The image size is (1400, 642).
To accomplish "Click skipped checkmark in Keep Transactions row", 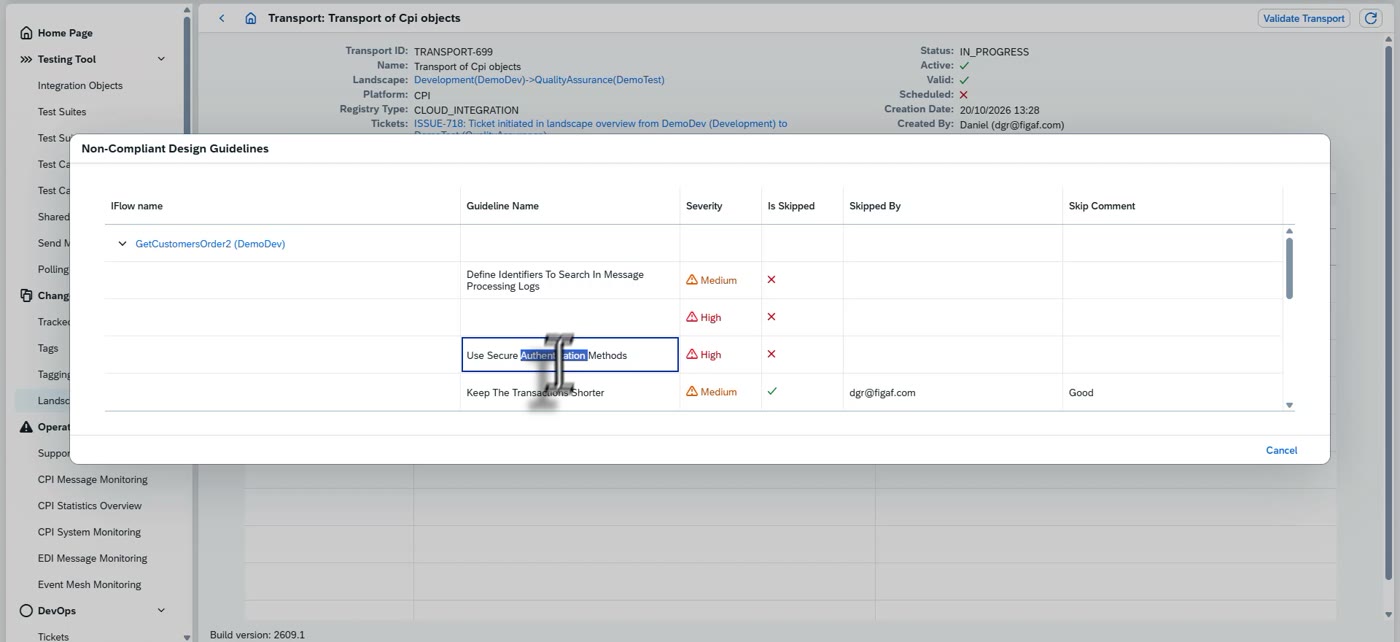I will point(772,391).
